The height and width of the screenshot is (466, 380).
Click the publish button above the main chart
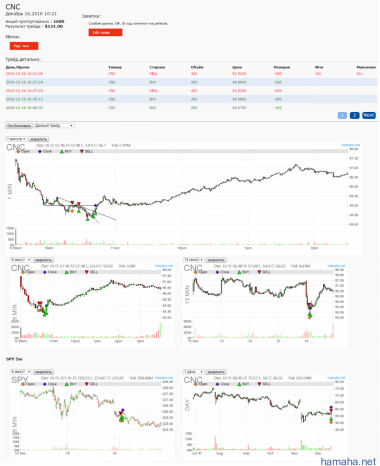tap(19, 126)
